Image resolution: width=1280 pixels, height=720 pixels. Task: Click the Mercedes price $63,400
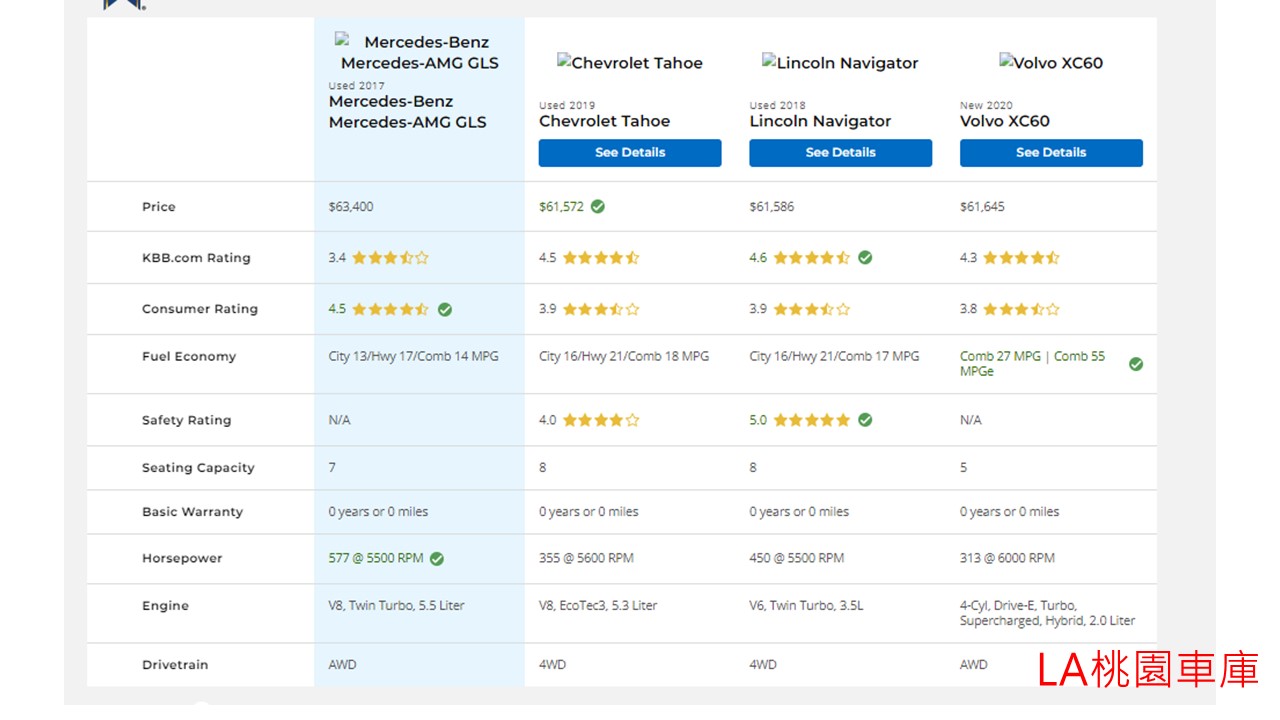tap(351, 207)
